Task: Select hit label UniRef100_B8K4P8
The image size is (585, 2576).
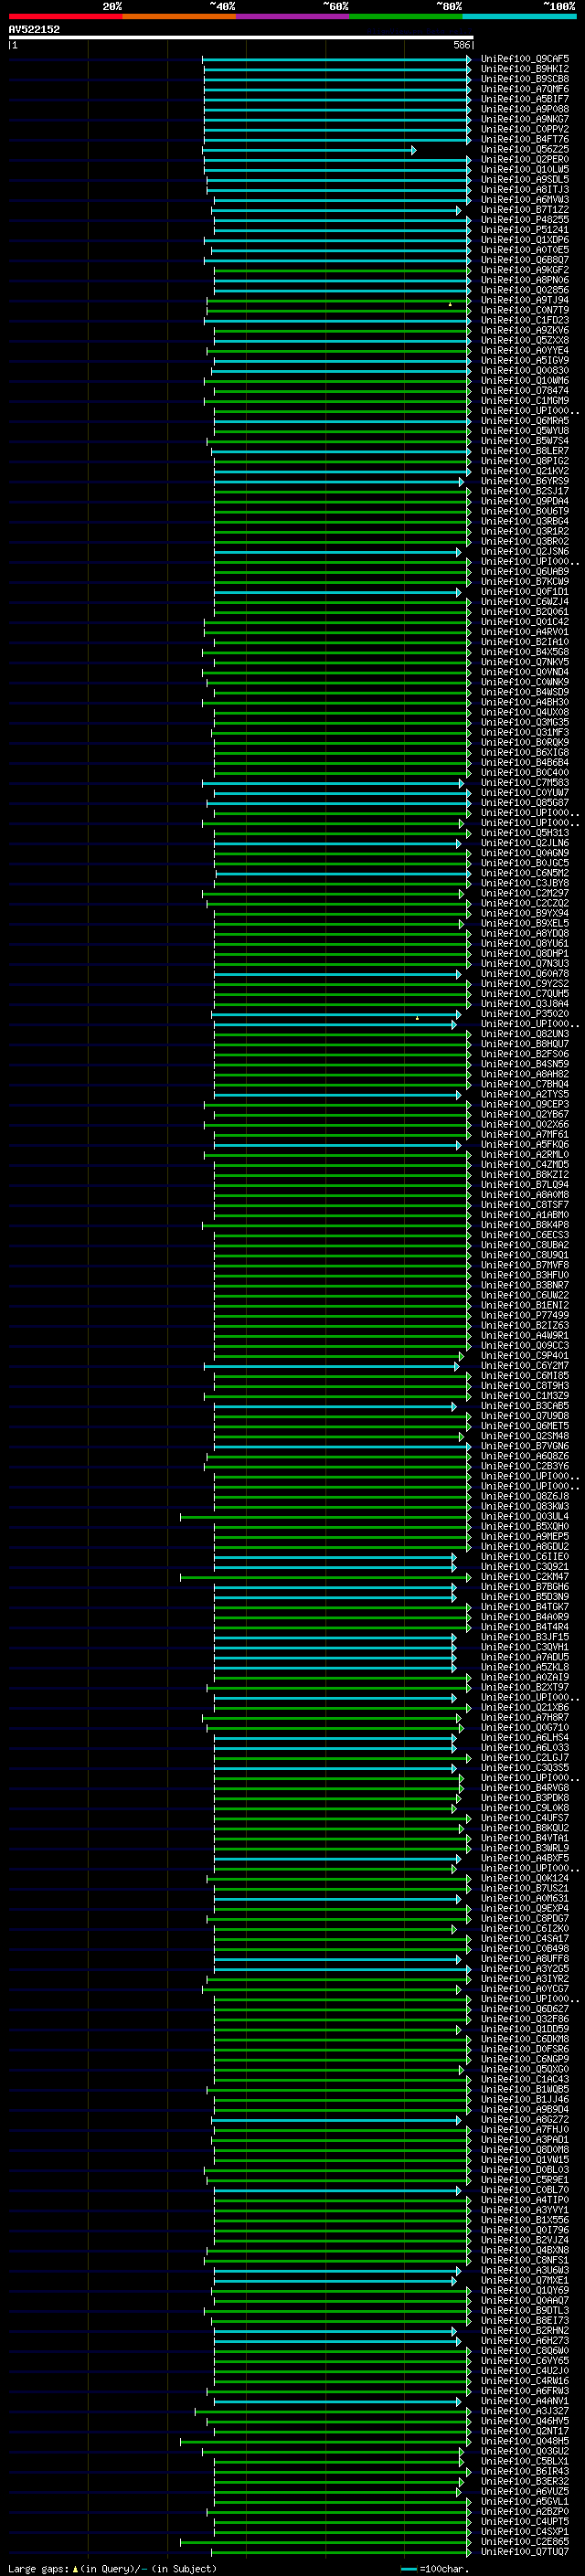Action: pyautogui.click(x=525, y=1225)
